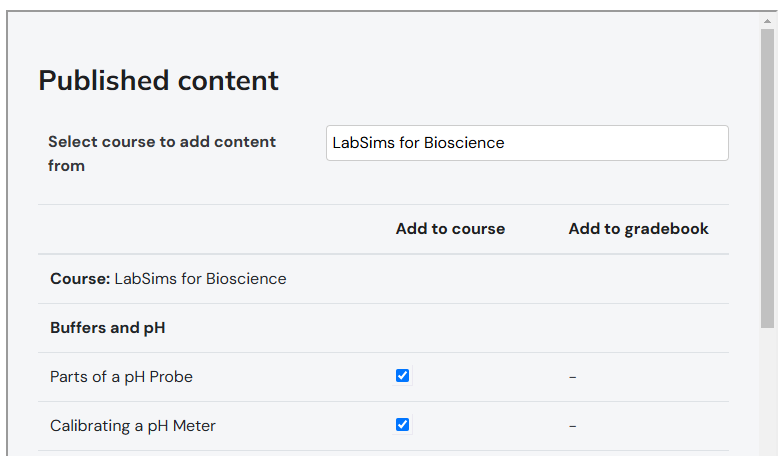Click the Parts of a pH Probe title
This screenshot has height=456, width=783.
pyautogui.click(x=121, y=377)
